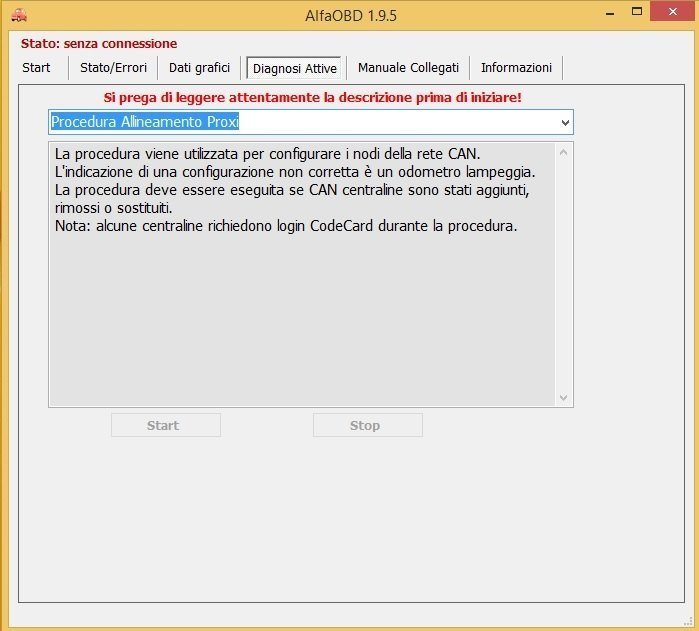Click the Stop button
699x631 pixels.
[x=368, y=425]
